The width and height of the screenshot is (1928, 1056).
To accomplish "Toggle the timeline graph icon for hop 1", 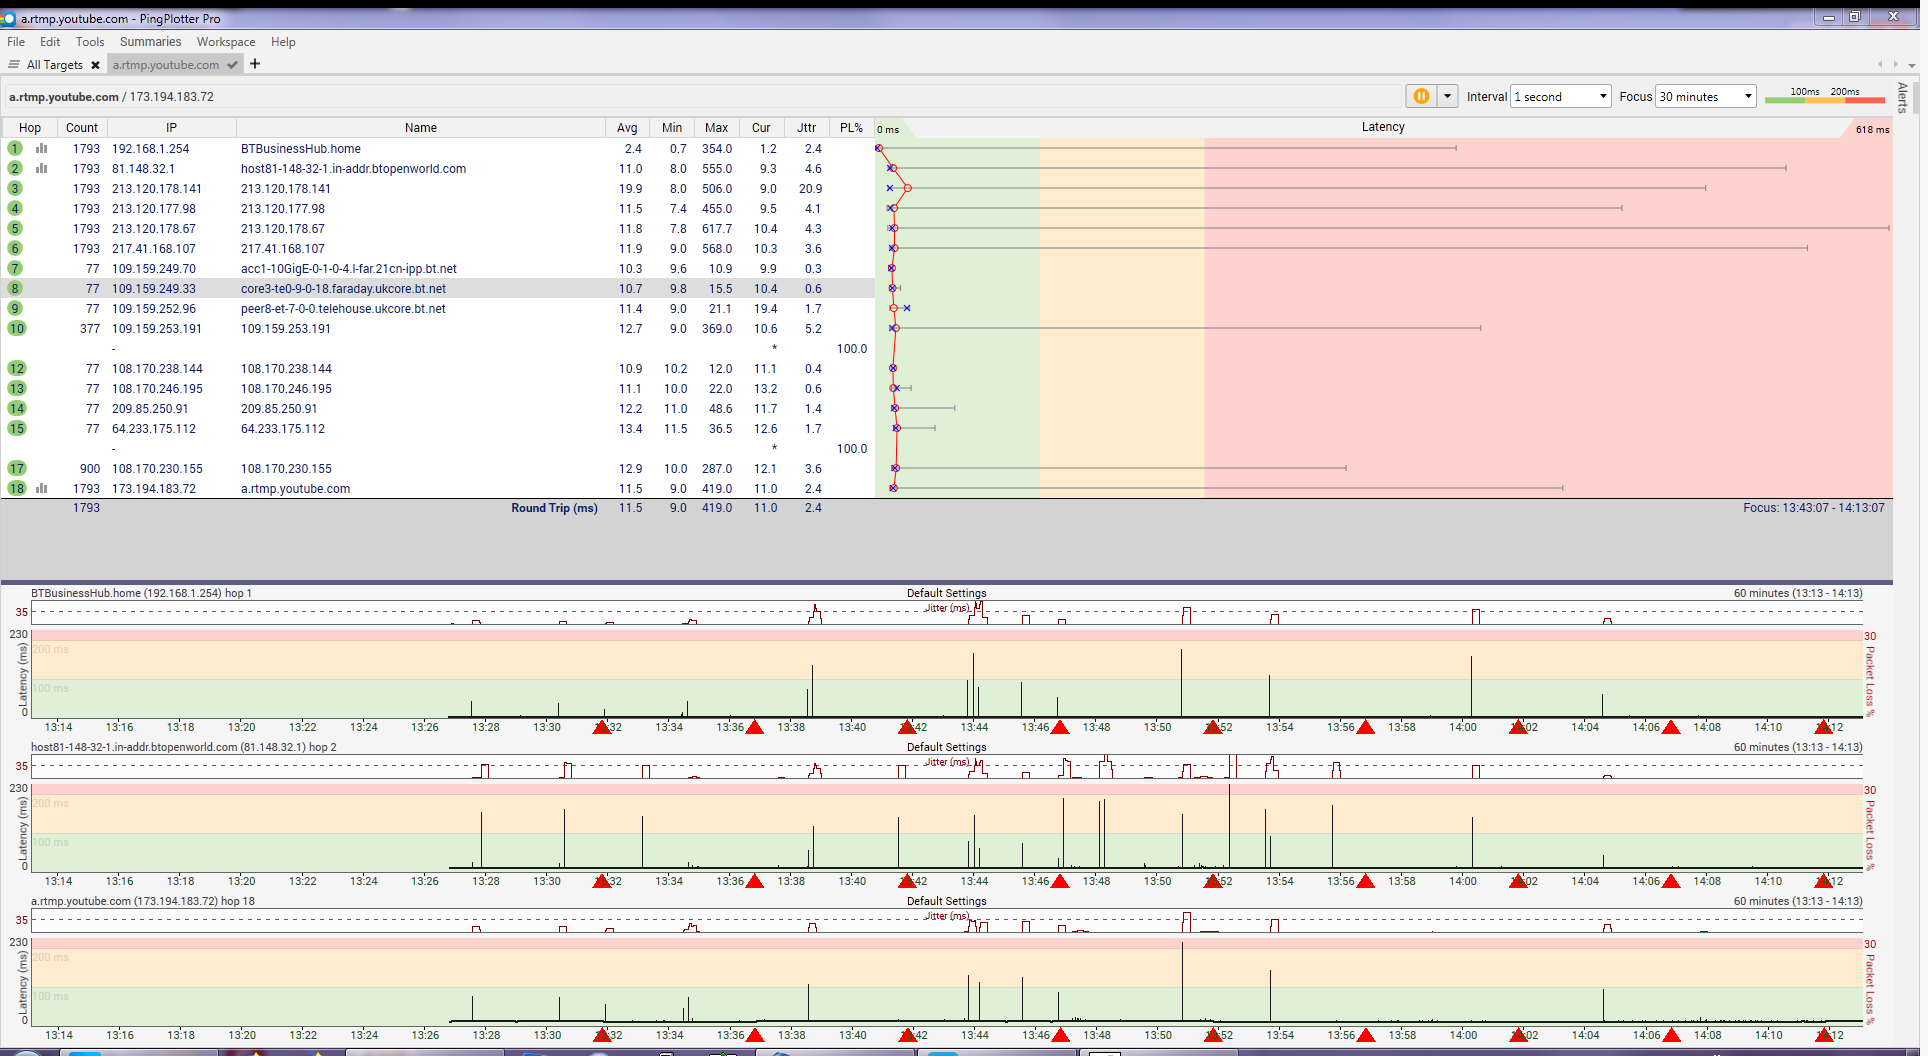I will pyautogui.click(x=42, y=148).
